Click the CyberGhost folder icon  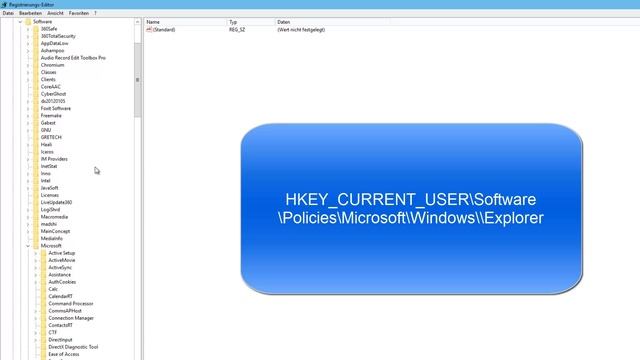coord(36,94)
